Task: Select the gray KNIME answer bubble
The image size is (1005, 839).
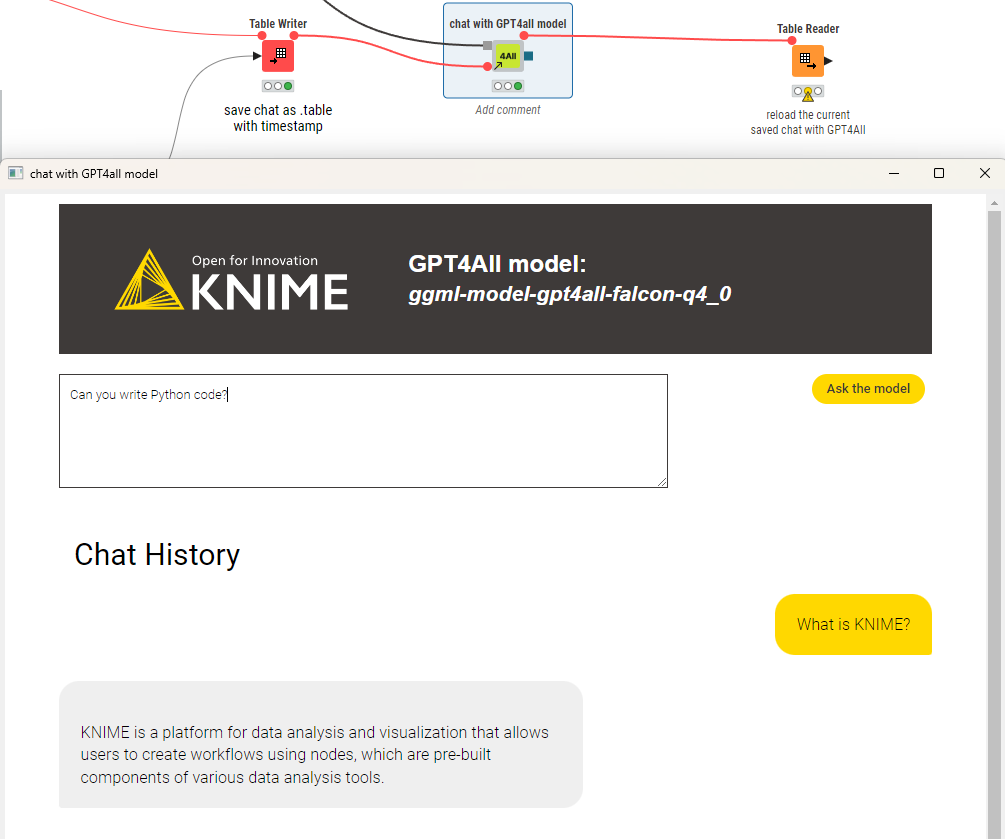Action: click(320, 744)
